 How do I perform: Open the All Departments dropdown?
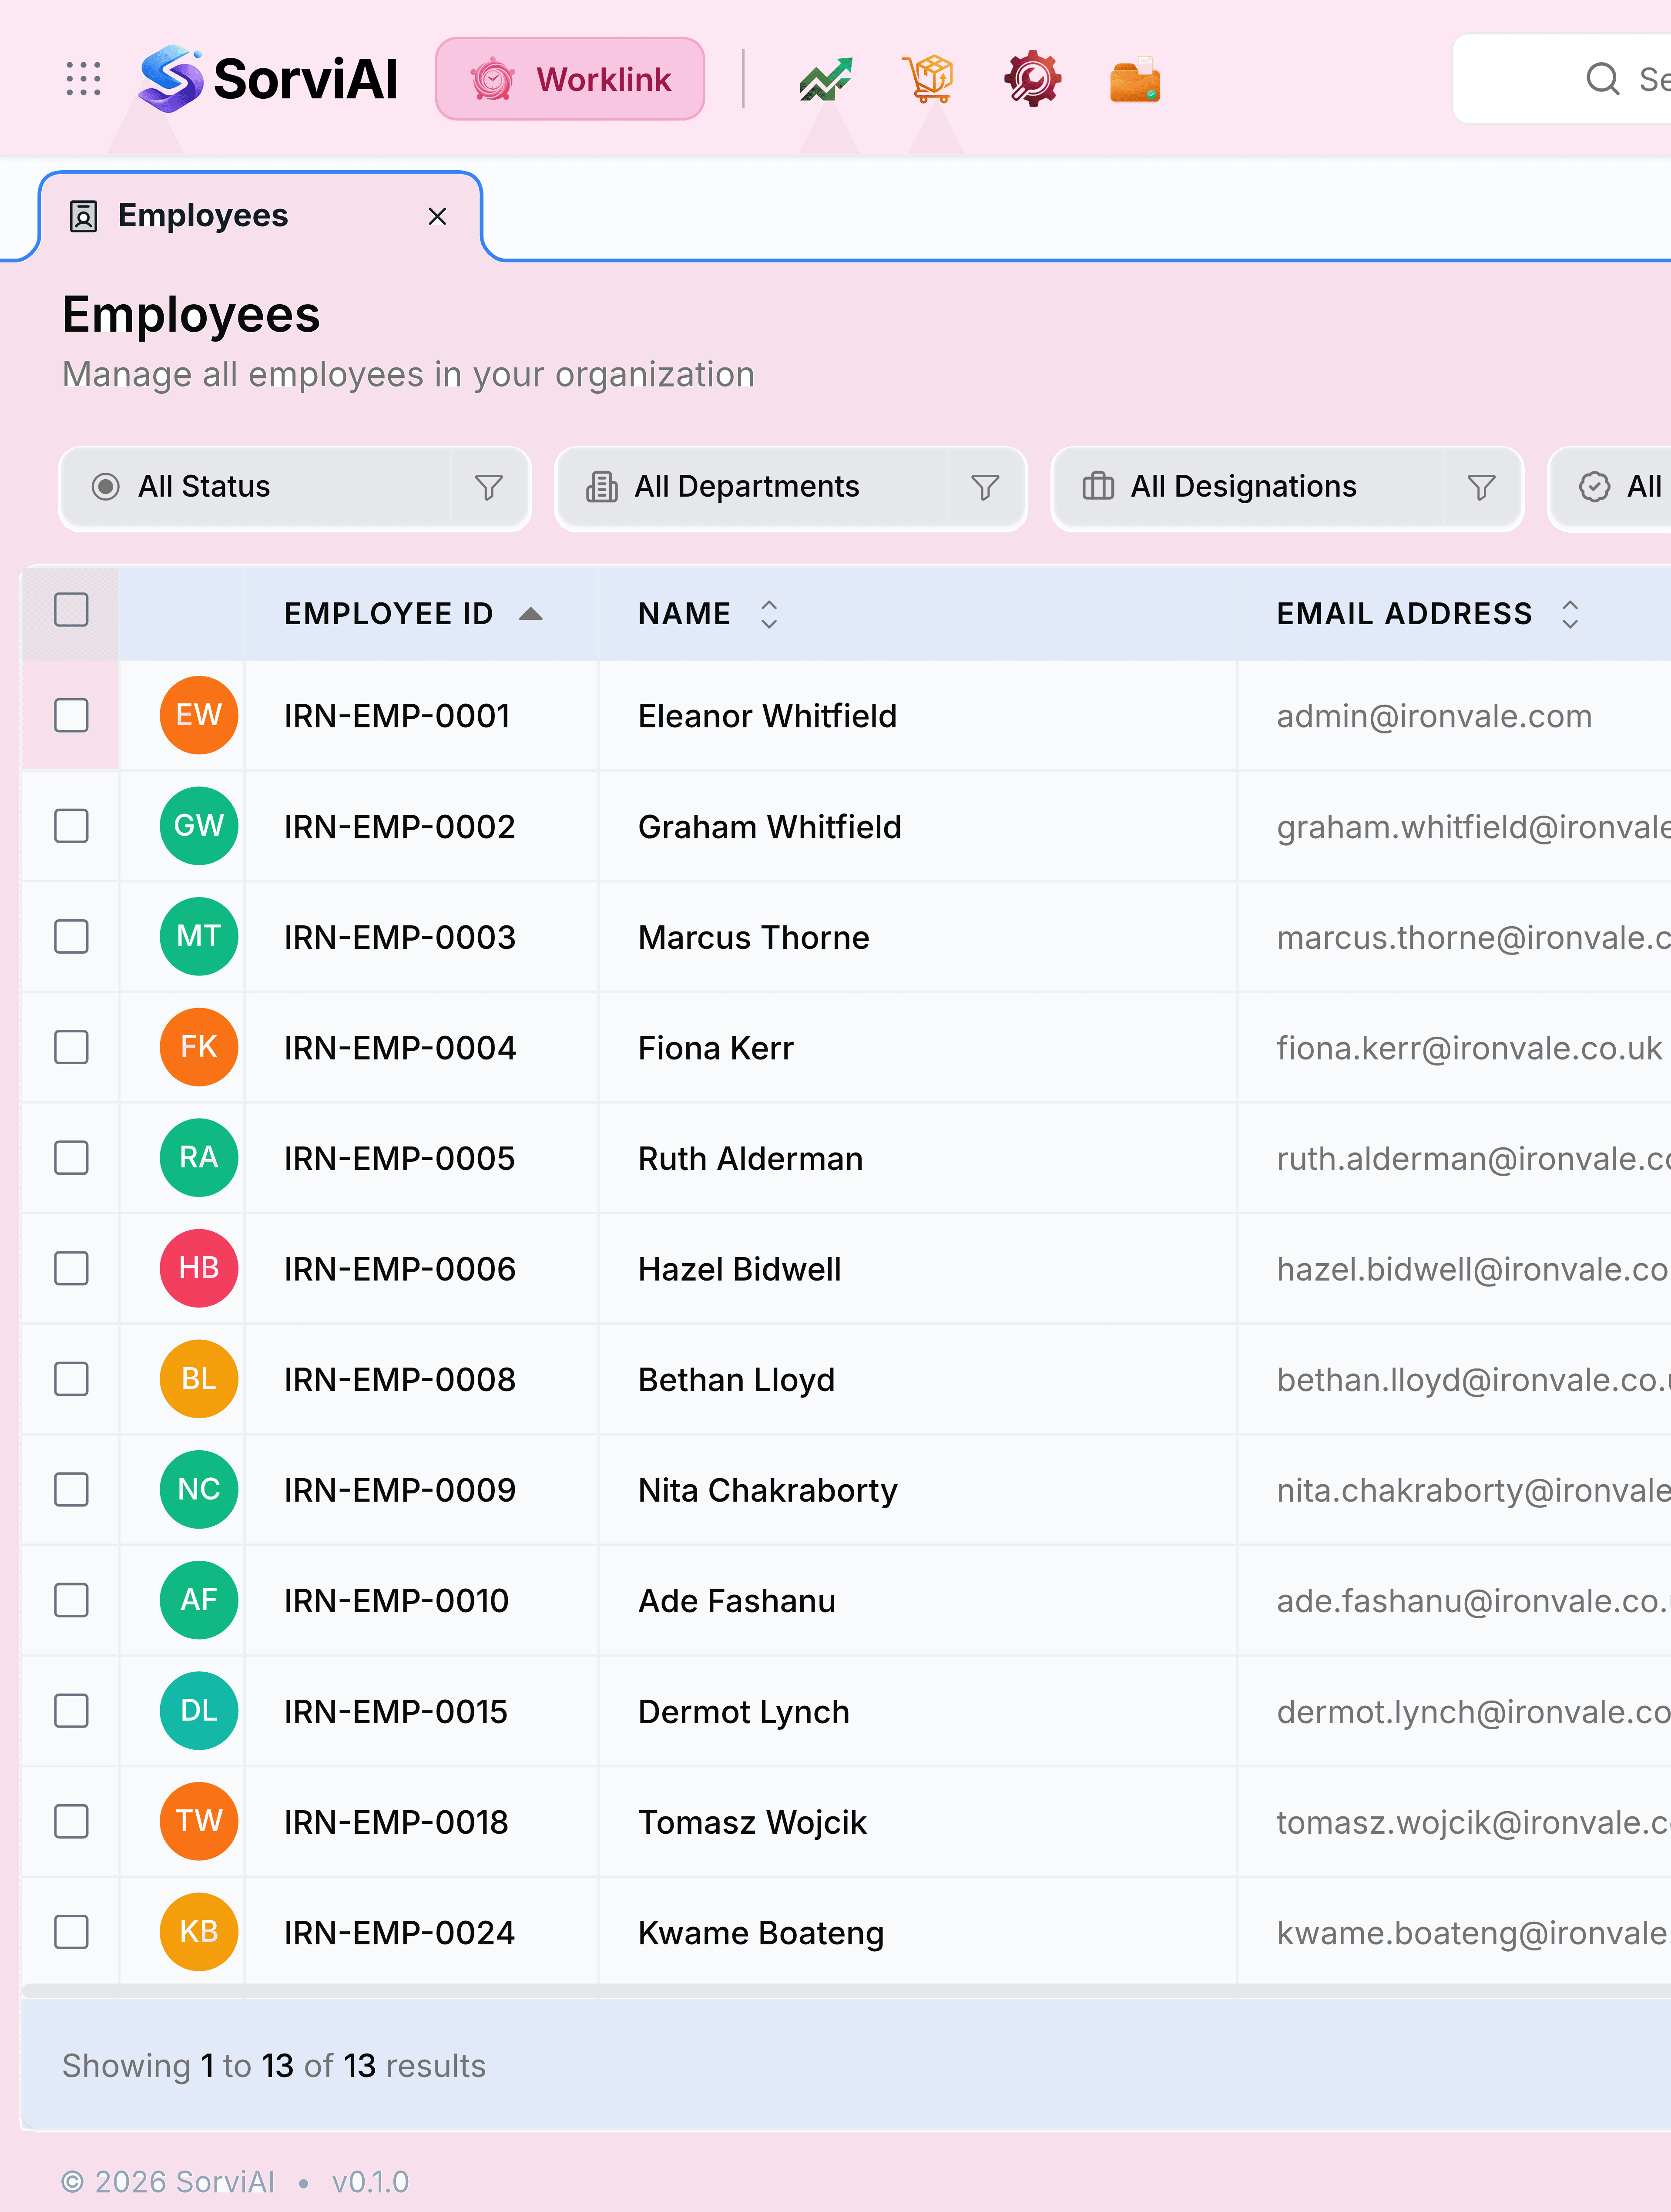point(752,487)
